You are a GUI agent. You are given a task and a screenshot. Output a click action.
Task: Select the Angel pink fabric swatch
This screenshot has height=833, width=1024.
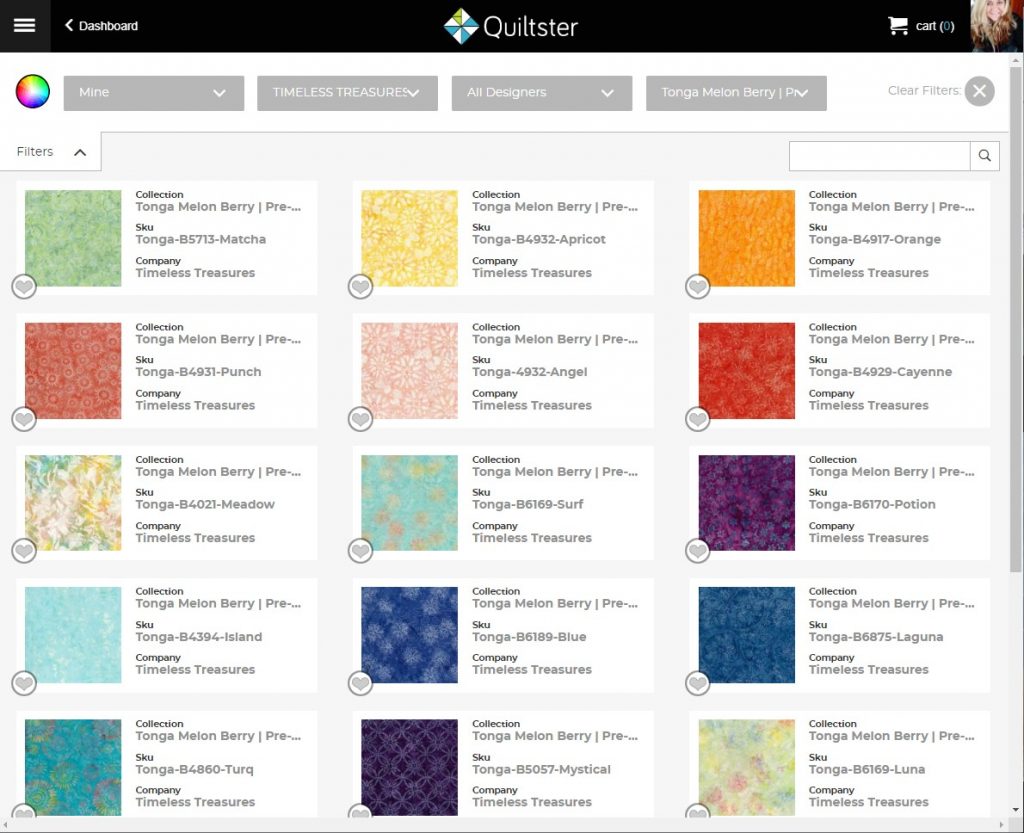tap(409, 371)
